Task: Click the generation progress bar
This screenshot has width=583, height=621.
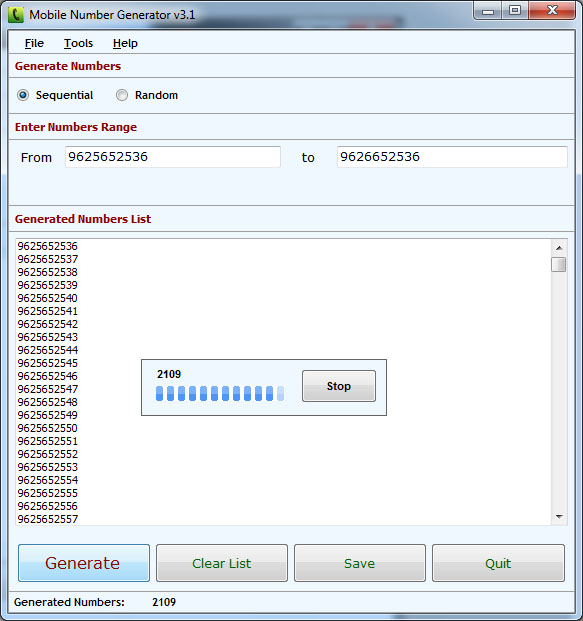Action: [220, 394]
